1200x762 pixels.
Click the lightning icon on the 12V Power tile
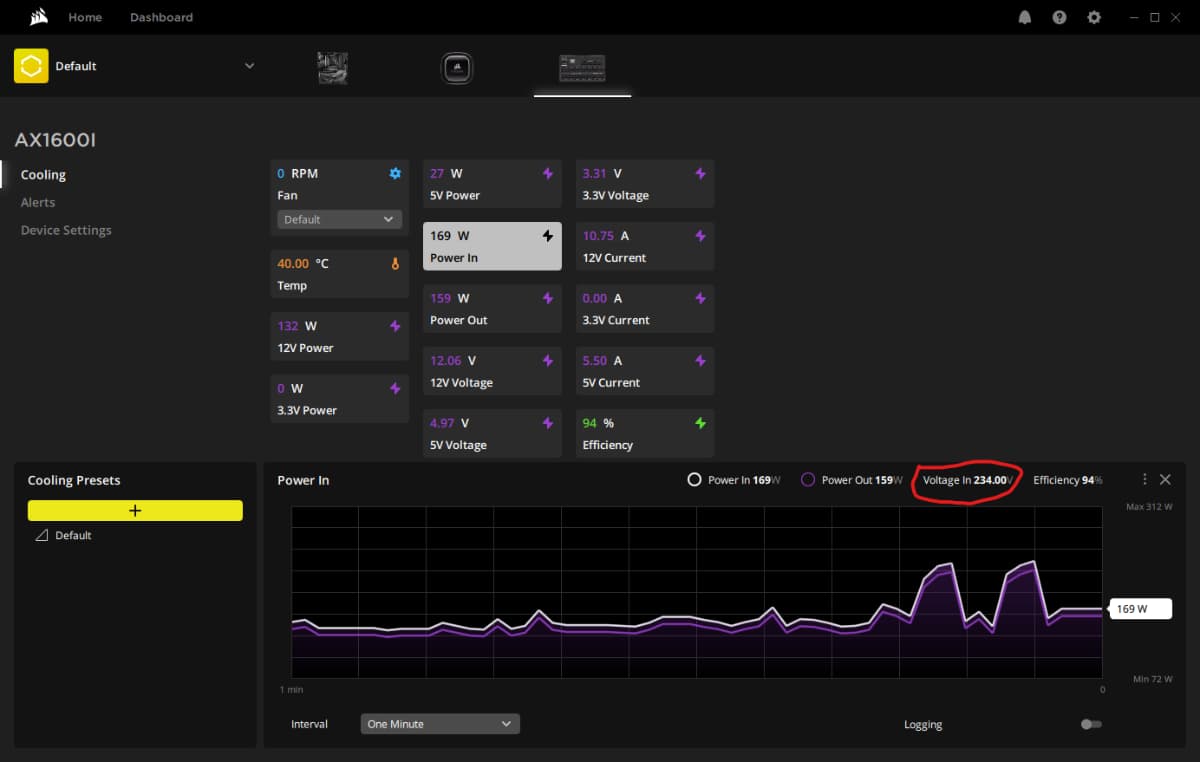click(x=395, y=326)
